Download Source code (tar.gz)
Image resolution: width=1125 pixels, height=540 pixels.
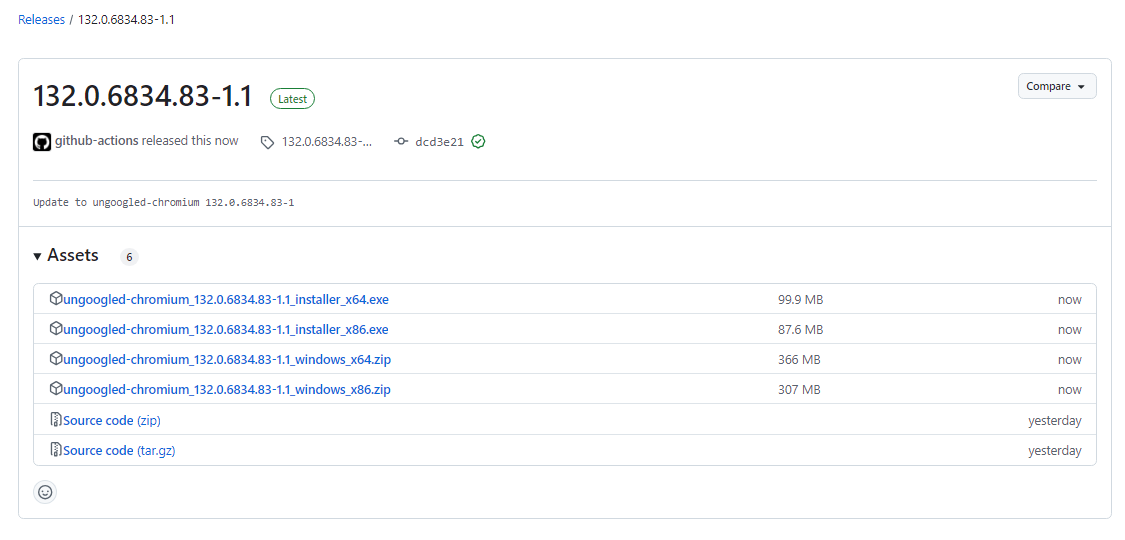(119, 451)
